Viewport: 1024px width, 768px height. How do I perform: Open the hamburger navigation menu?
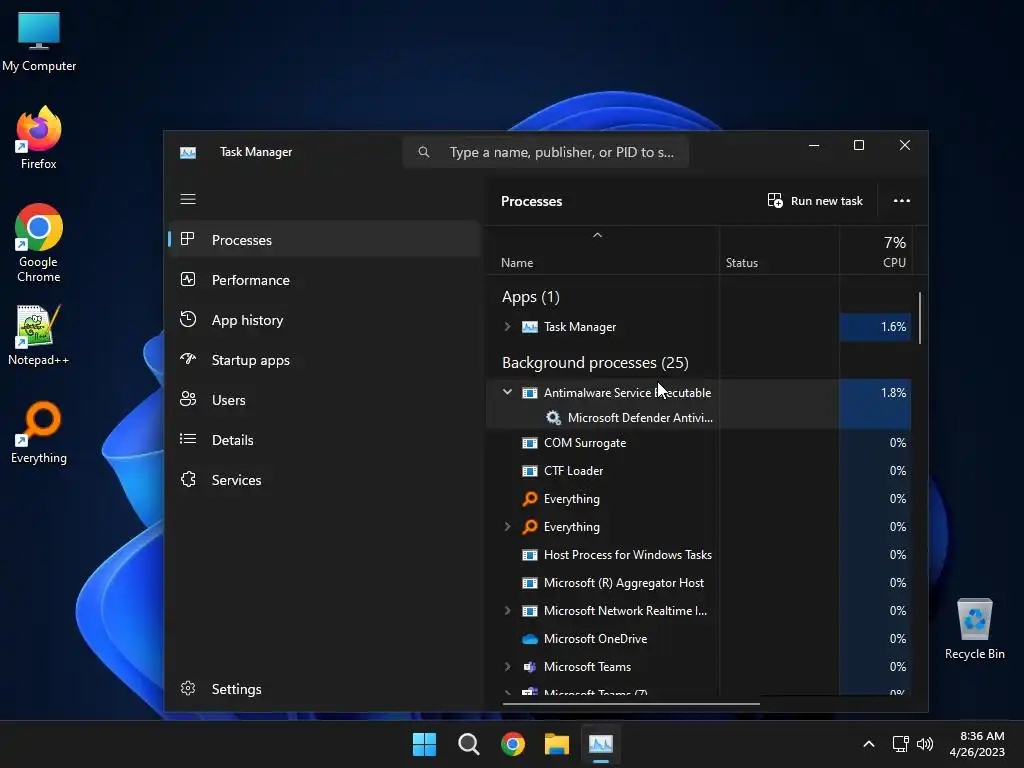188,199
